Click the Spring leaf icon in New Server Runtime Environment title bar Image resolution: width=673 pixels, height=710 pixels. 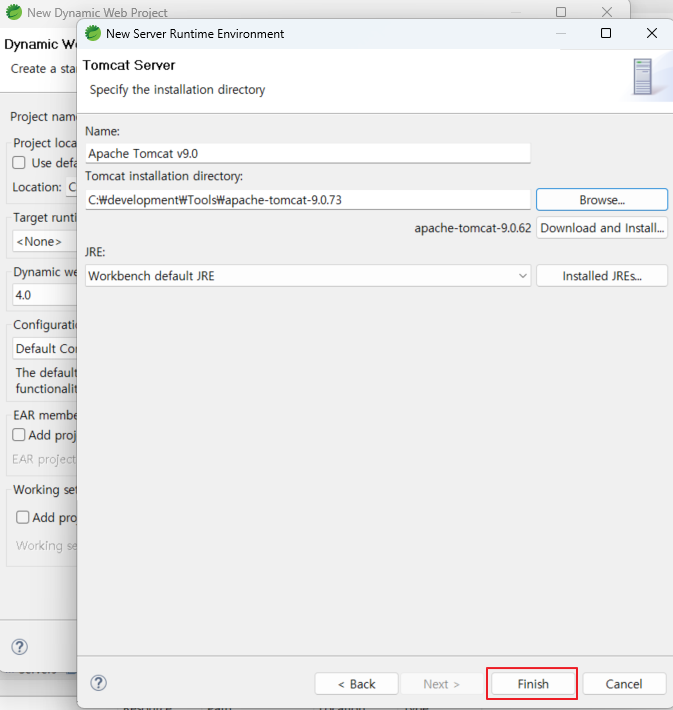[x=93, y=33]
